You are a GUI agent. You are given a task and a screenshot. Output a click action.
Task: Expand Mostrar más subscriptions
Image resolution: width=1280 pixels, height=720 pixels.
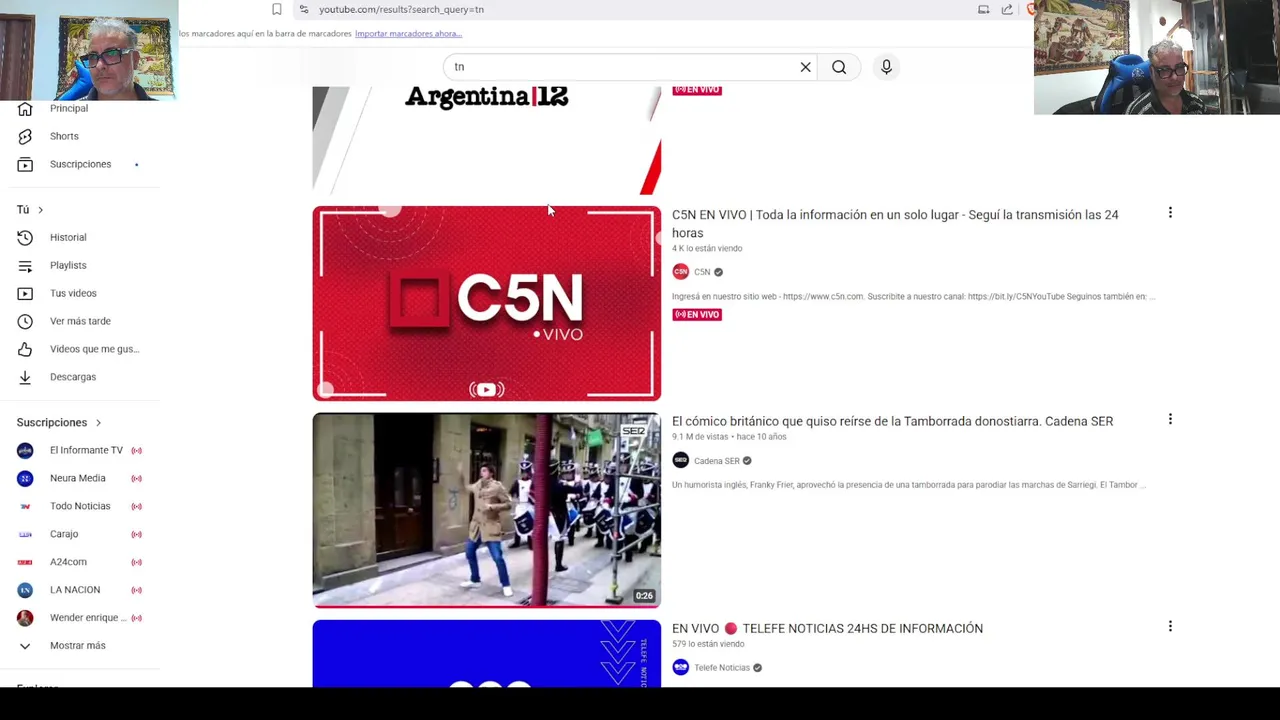[80, 646]
